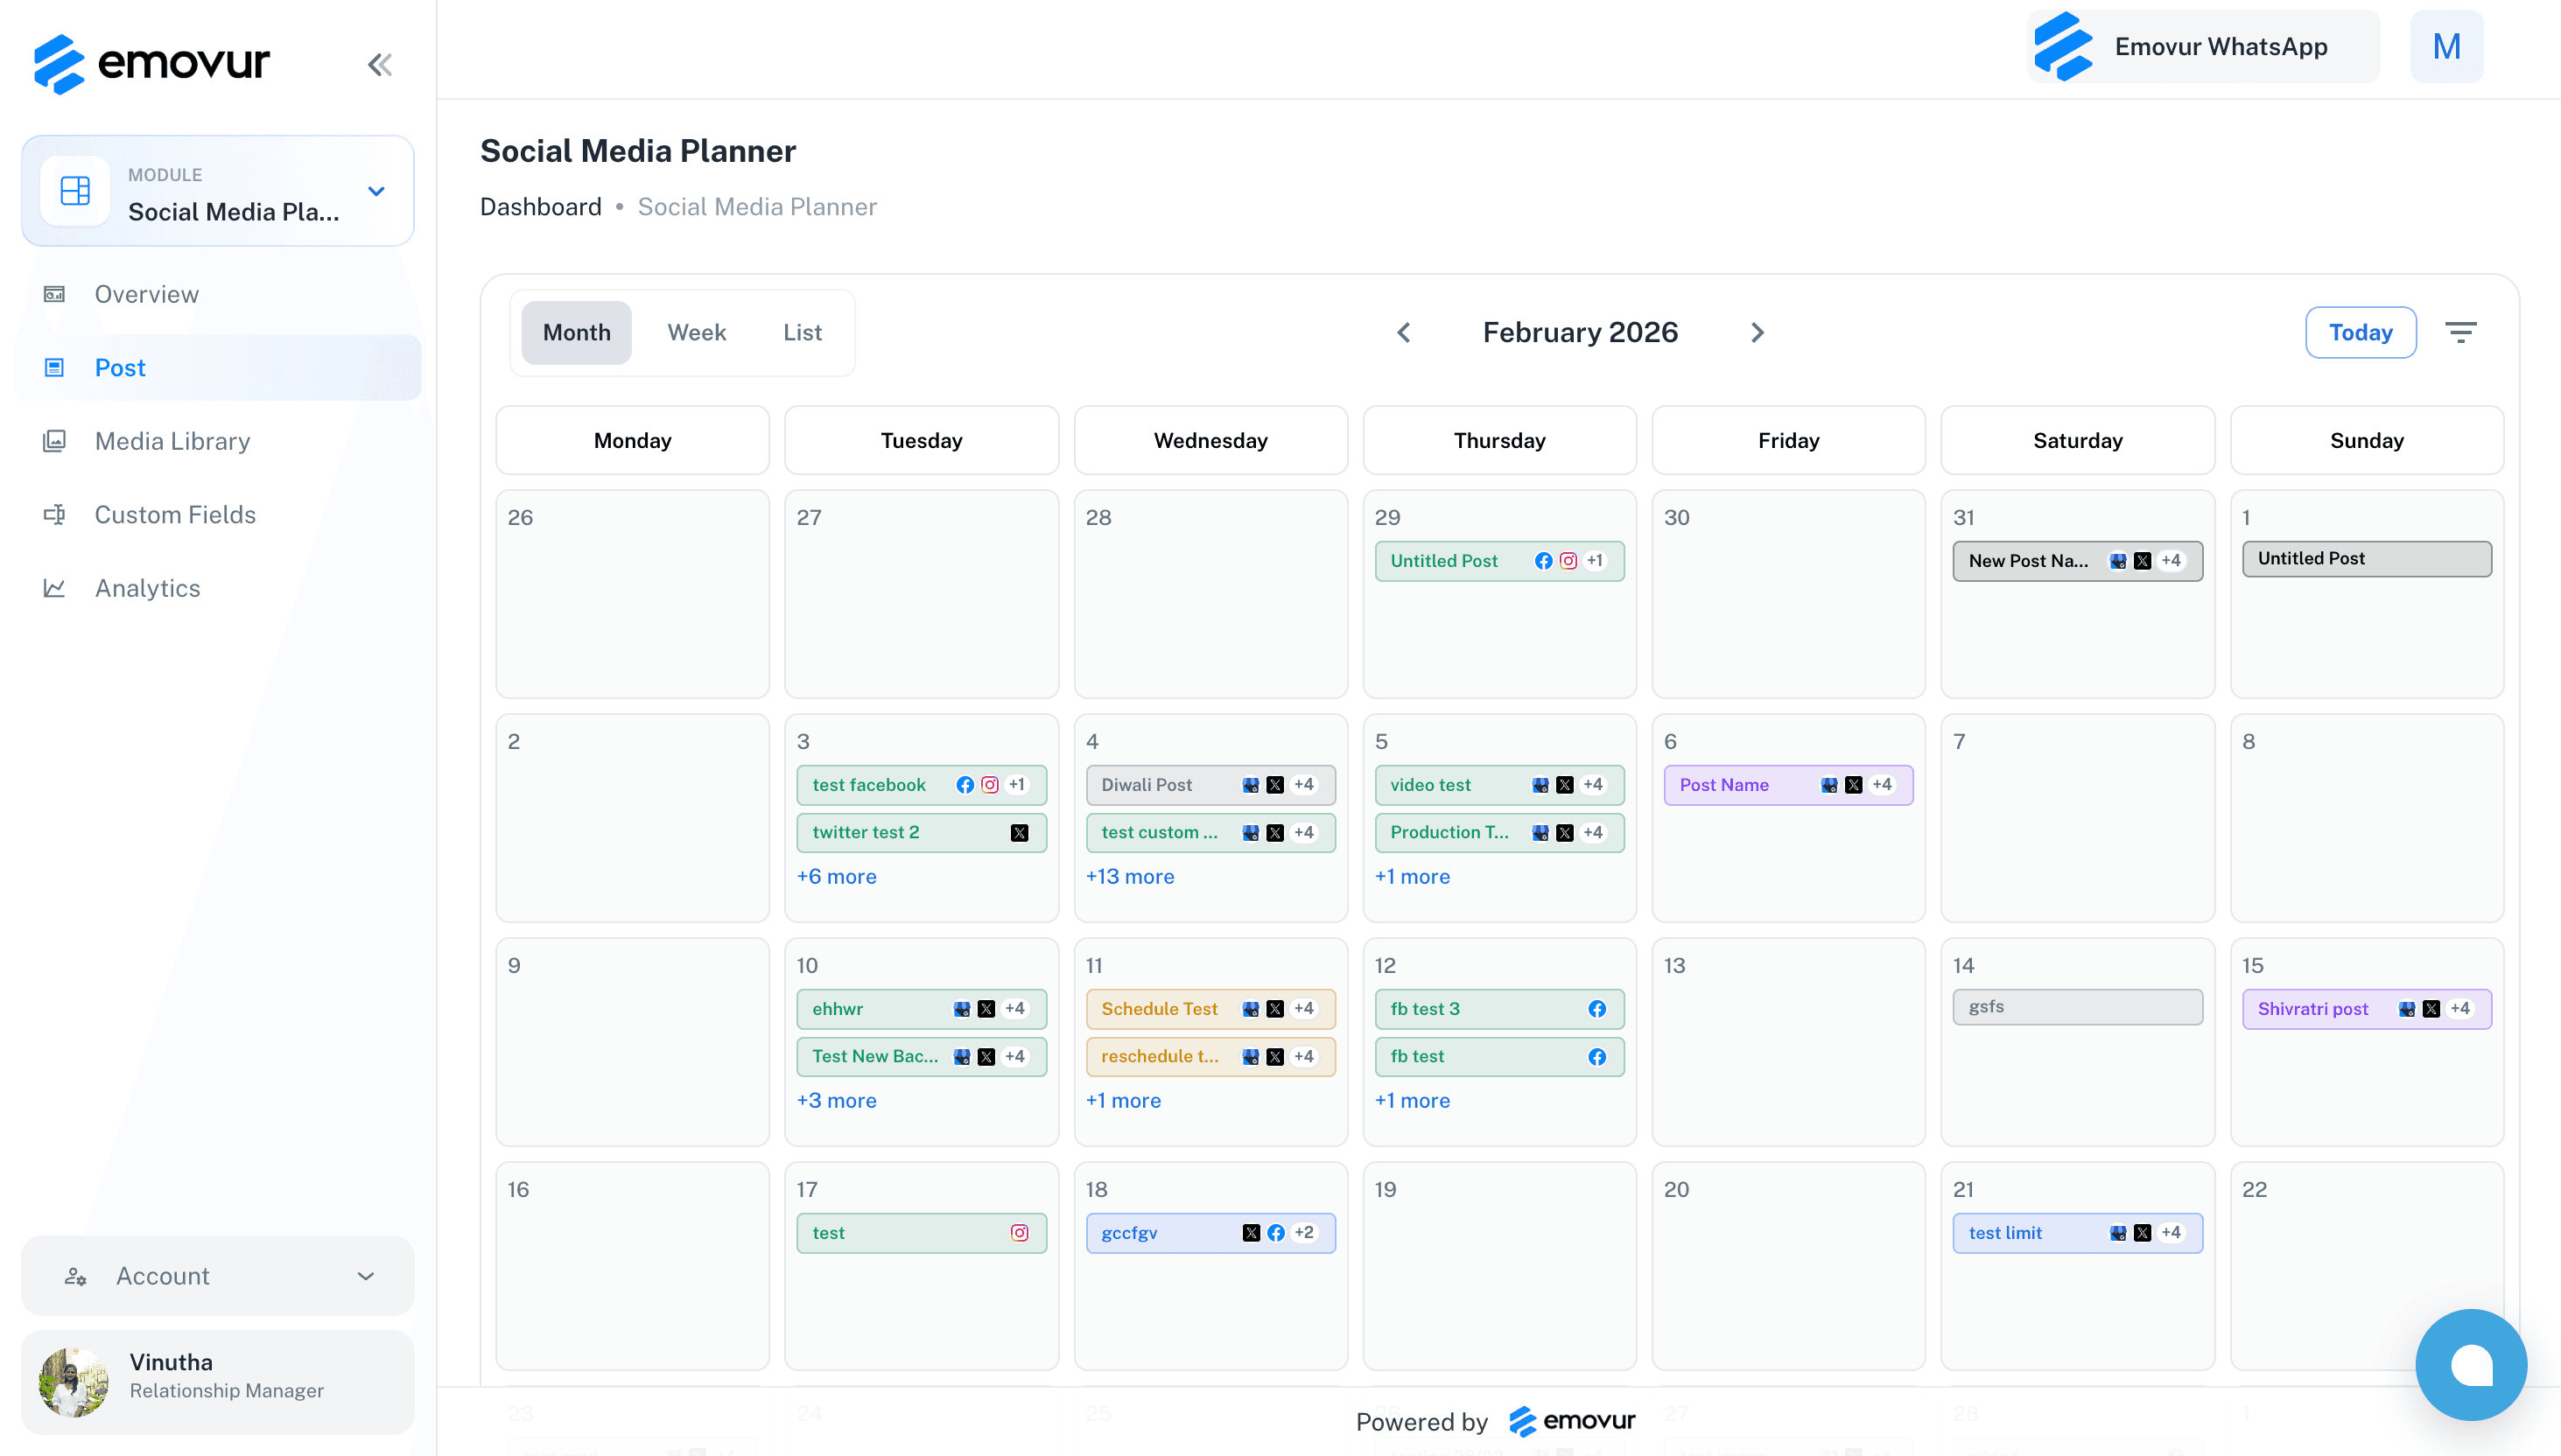The height and width of the screenshot is (1456, 2561).
Task: Click the Analytics chart icon
Action: 54,588
